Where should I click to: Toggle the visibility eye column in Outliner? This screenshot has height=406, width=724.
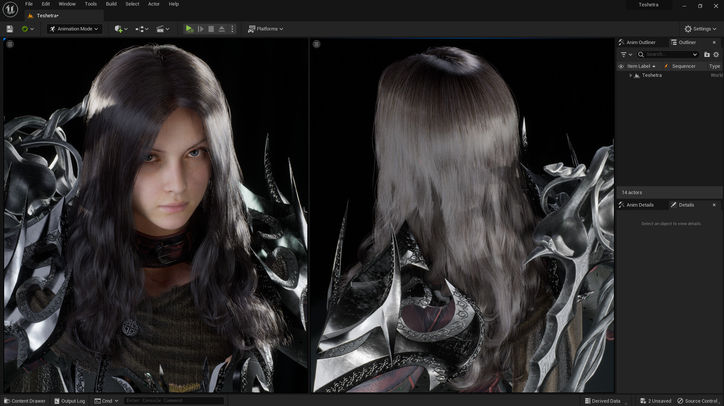[x=621, y=66]
